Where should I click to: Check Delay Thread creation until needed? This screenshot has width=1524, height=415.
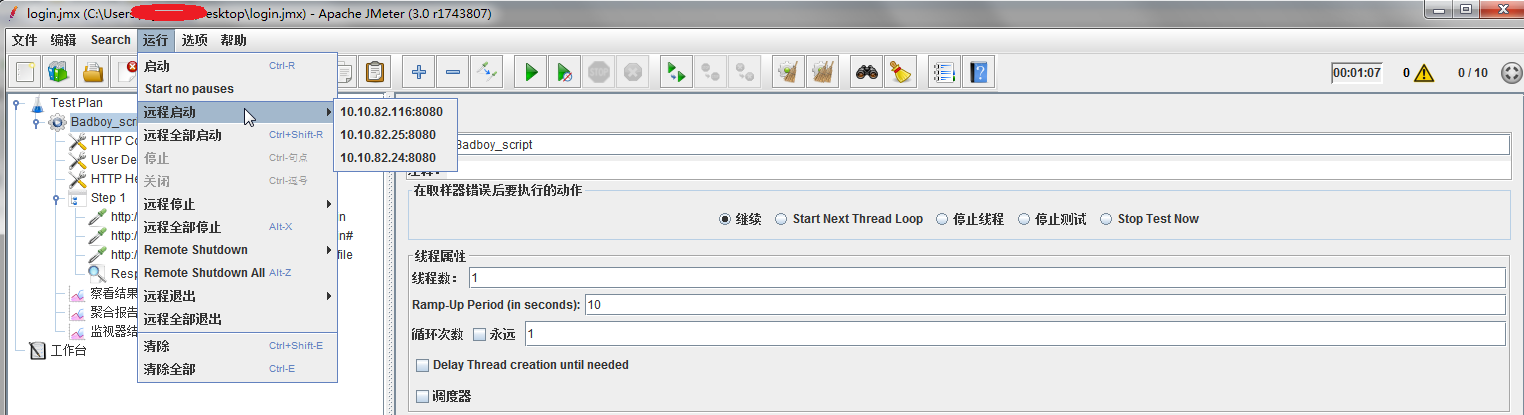tap(422, 365)
